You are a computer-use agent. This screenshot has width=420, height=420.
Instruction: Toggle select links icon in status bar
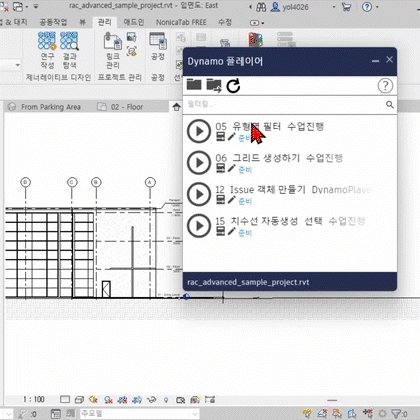click(307, 414)
